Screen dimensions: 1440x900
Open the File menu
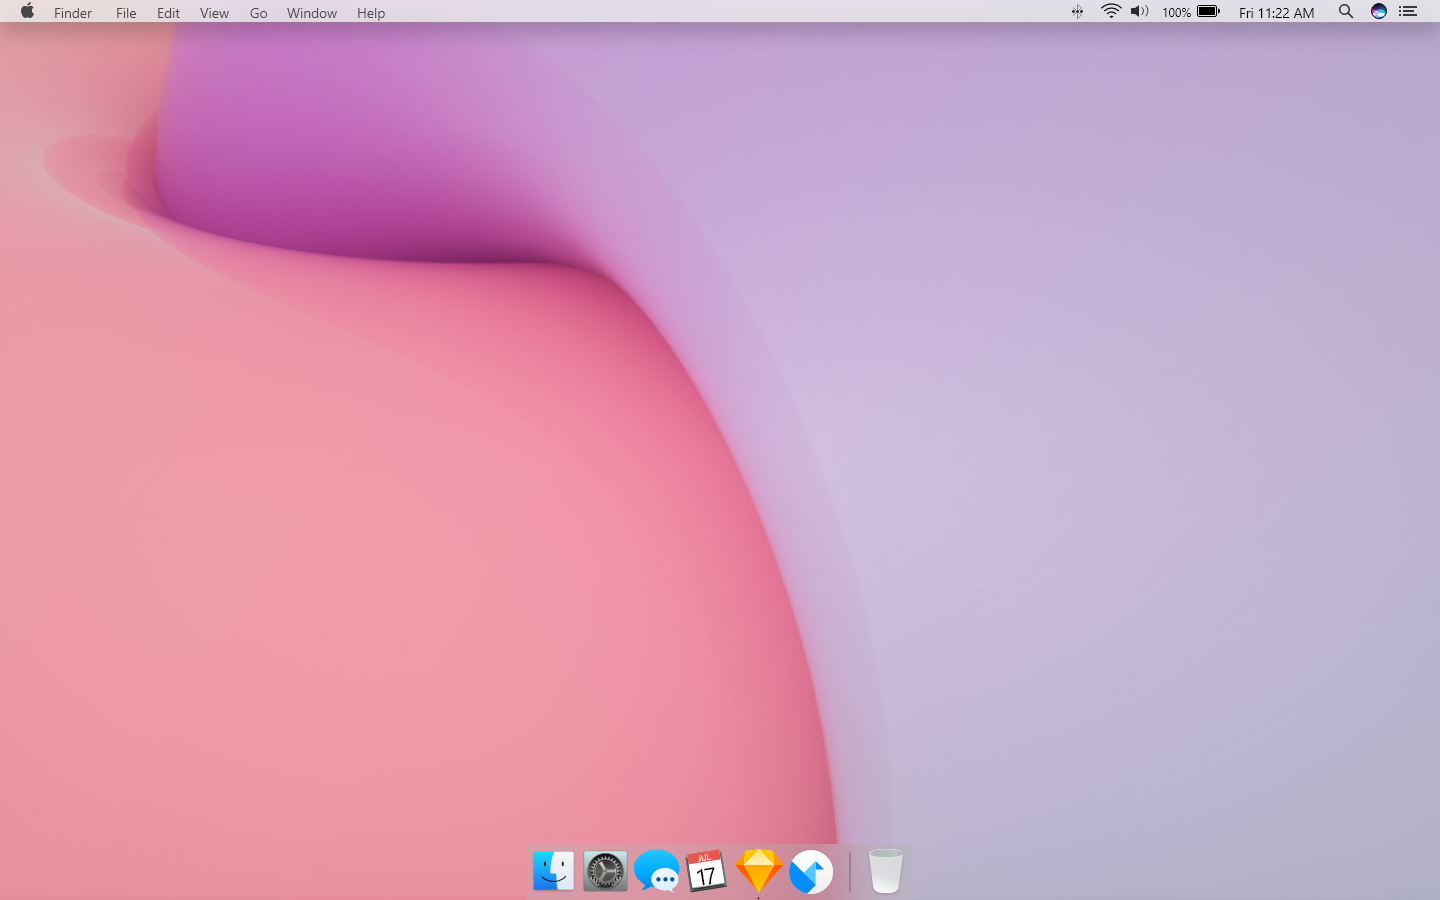click(x=126, y=13)
